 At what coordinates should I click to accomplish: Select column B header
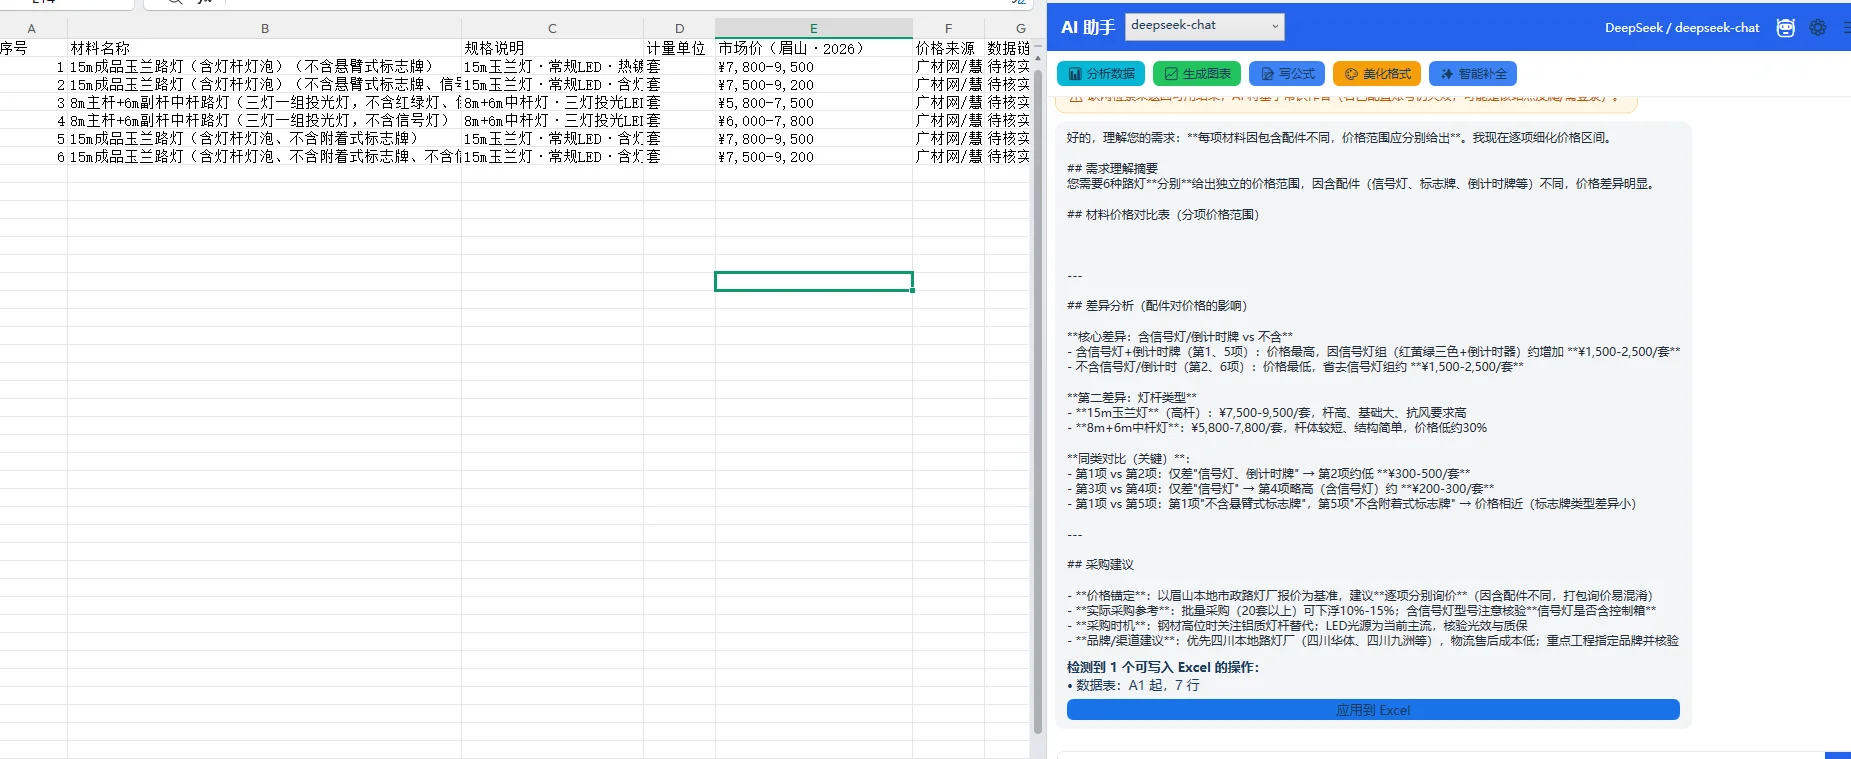pyautogui.click(x=264, y=29)
